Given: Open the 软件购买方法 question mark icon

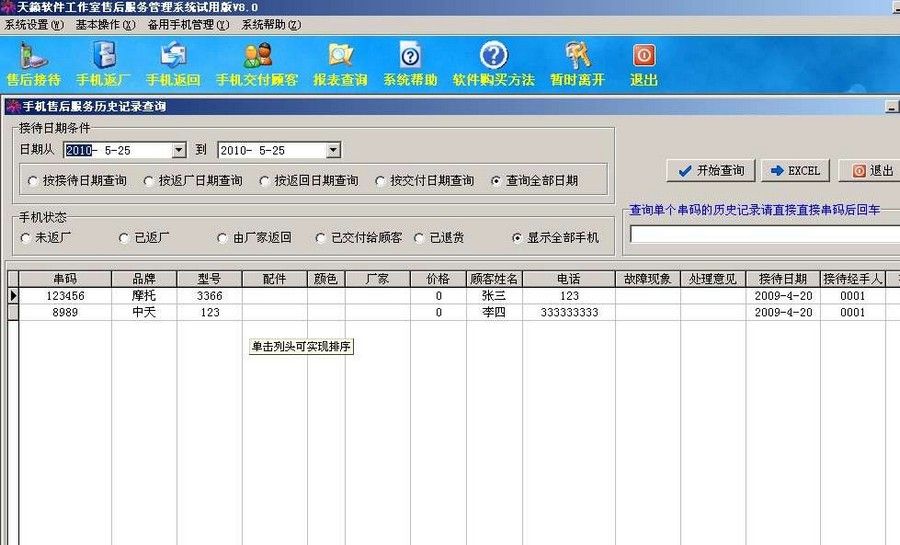Looking at the screenshot, I should [494, 56].
